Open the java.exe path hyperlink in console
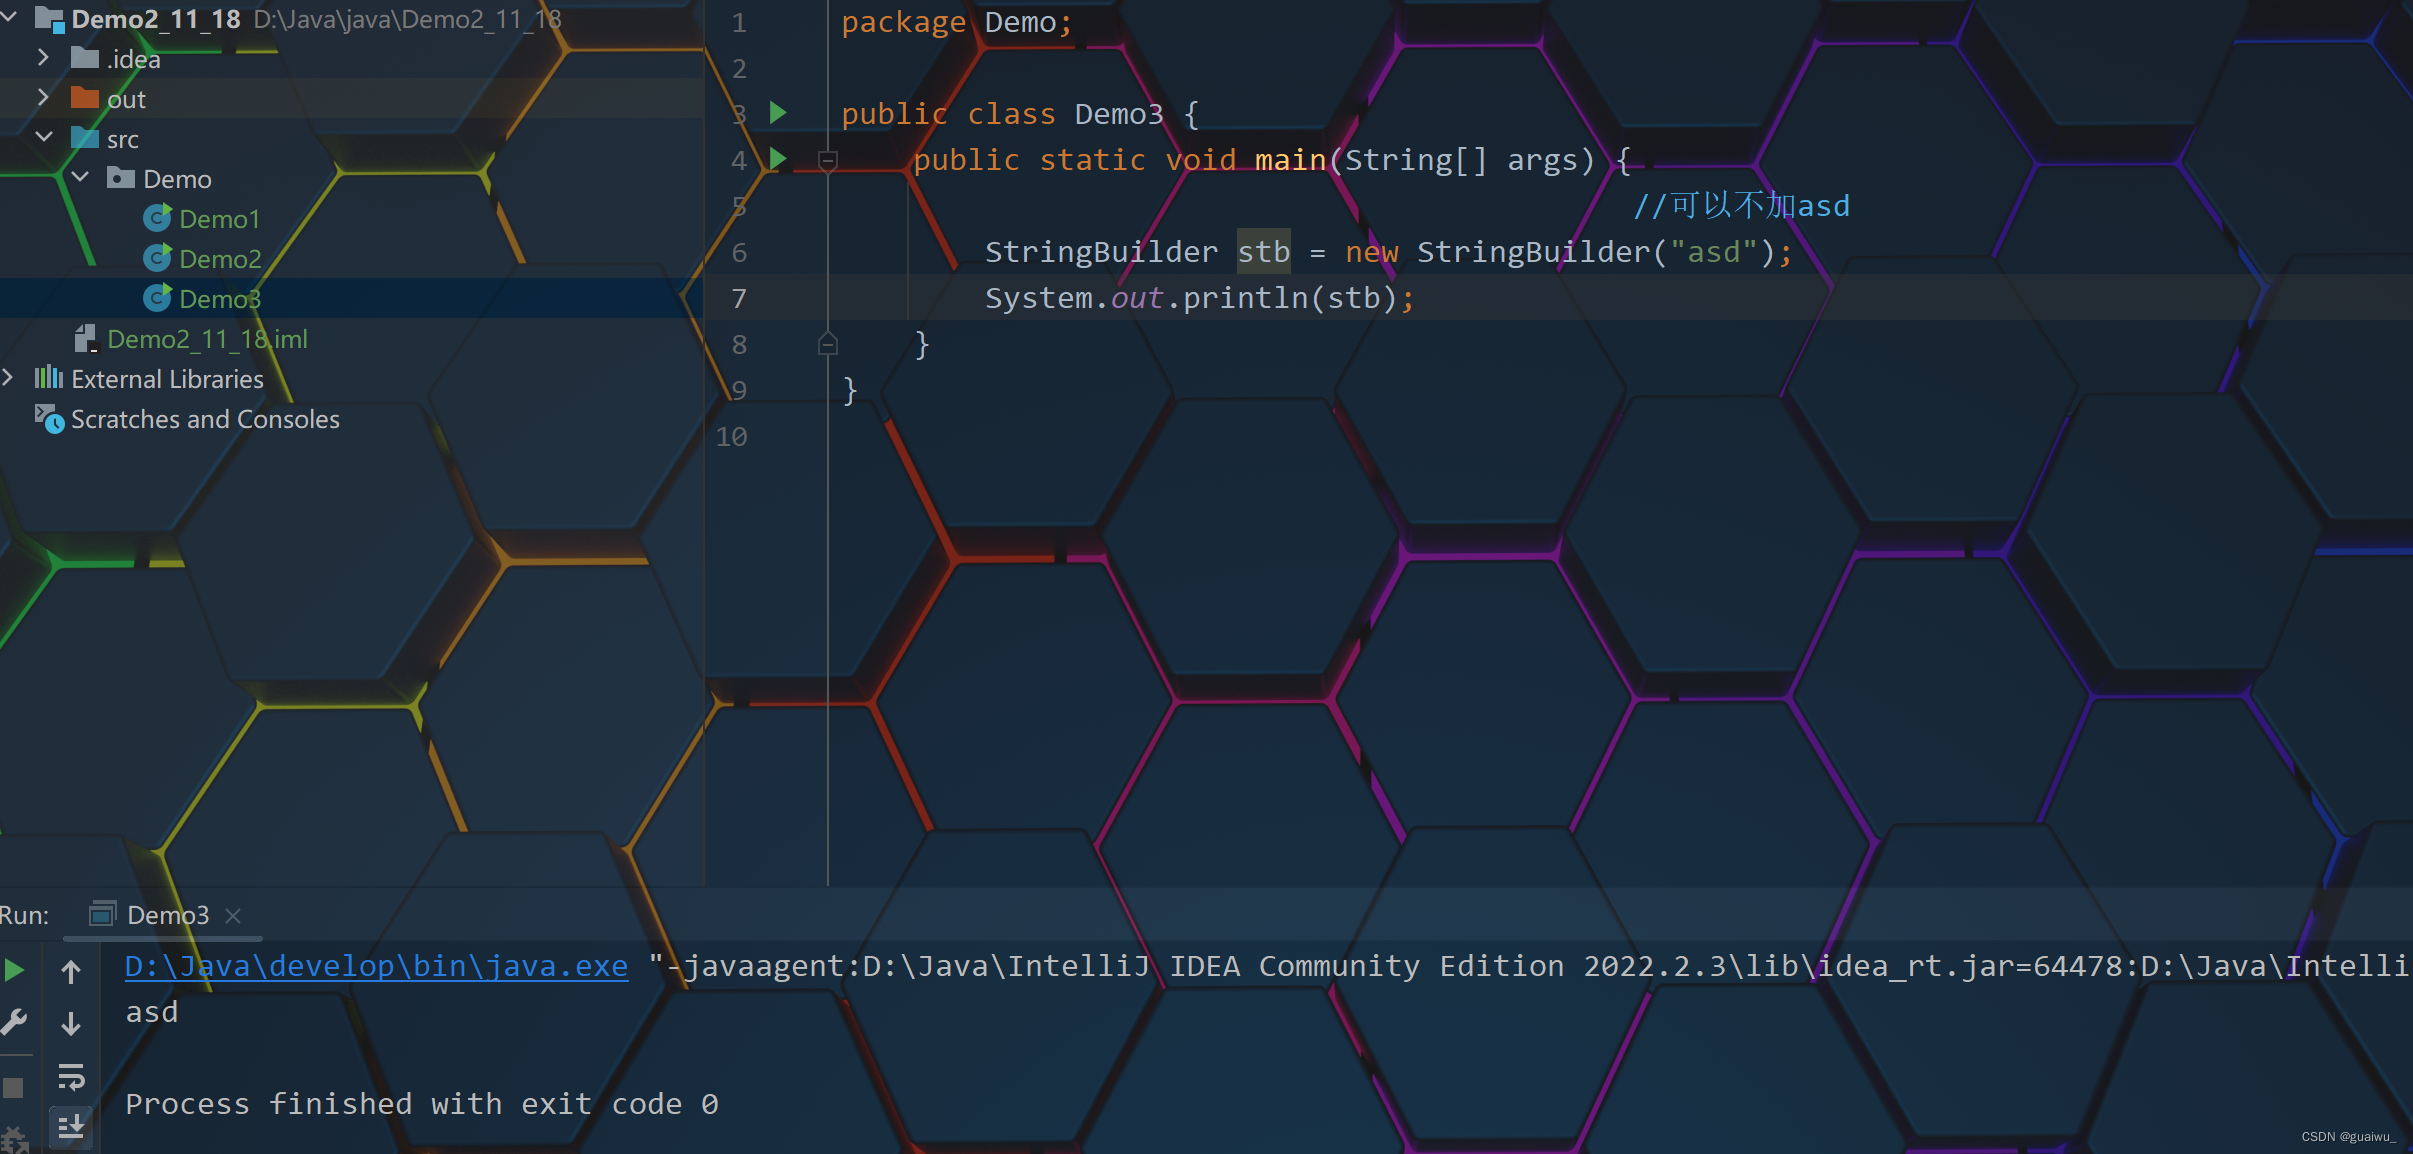 click(375, 966)
